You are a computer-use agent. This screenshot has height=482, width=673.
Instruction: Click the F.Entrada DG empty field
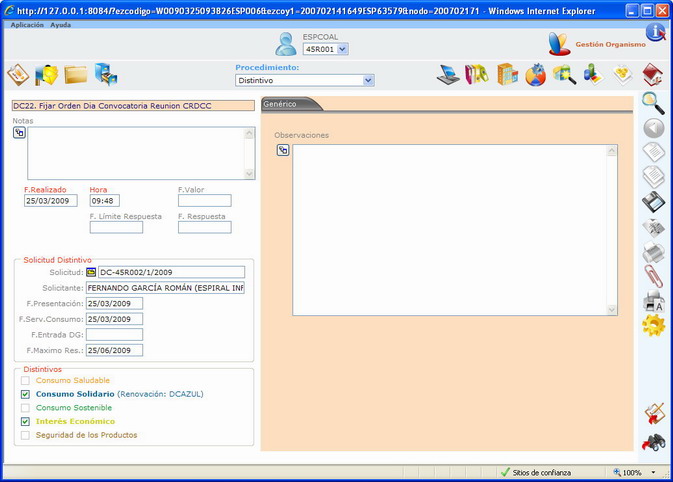[115, 335]
